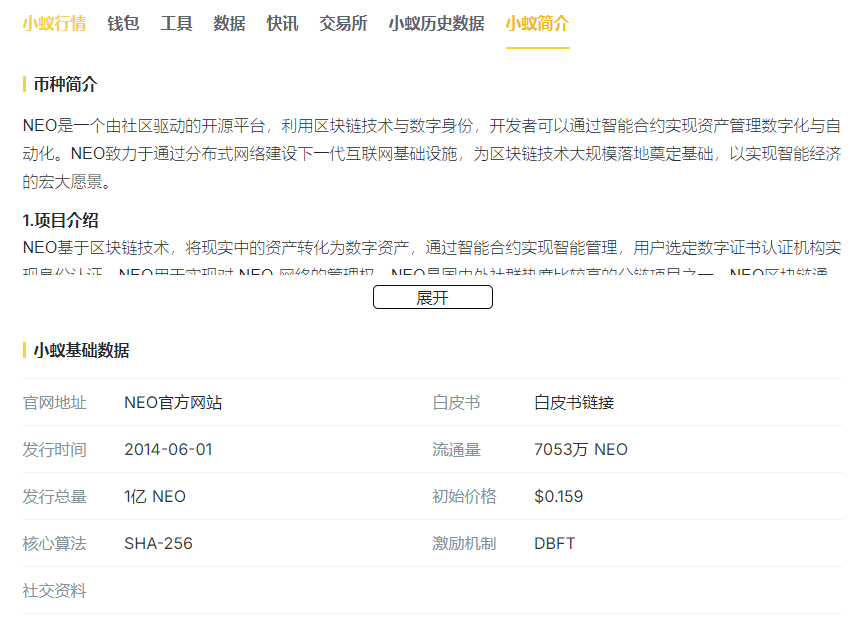Select the 工具 tab
The height and width of the screenshot is (627, 867).
click(x=176, y=24)
